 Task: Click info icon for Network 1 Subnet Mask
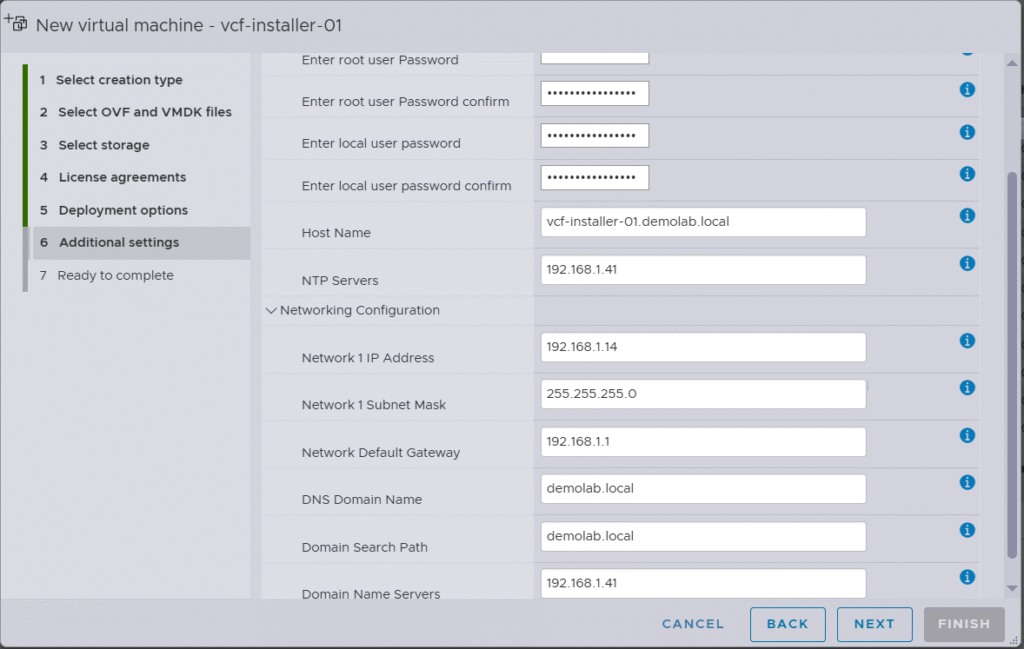click(x=967, y=388)
